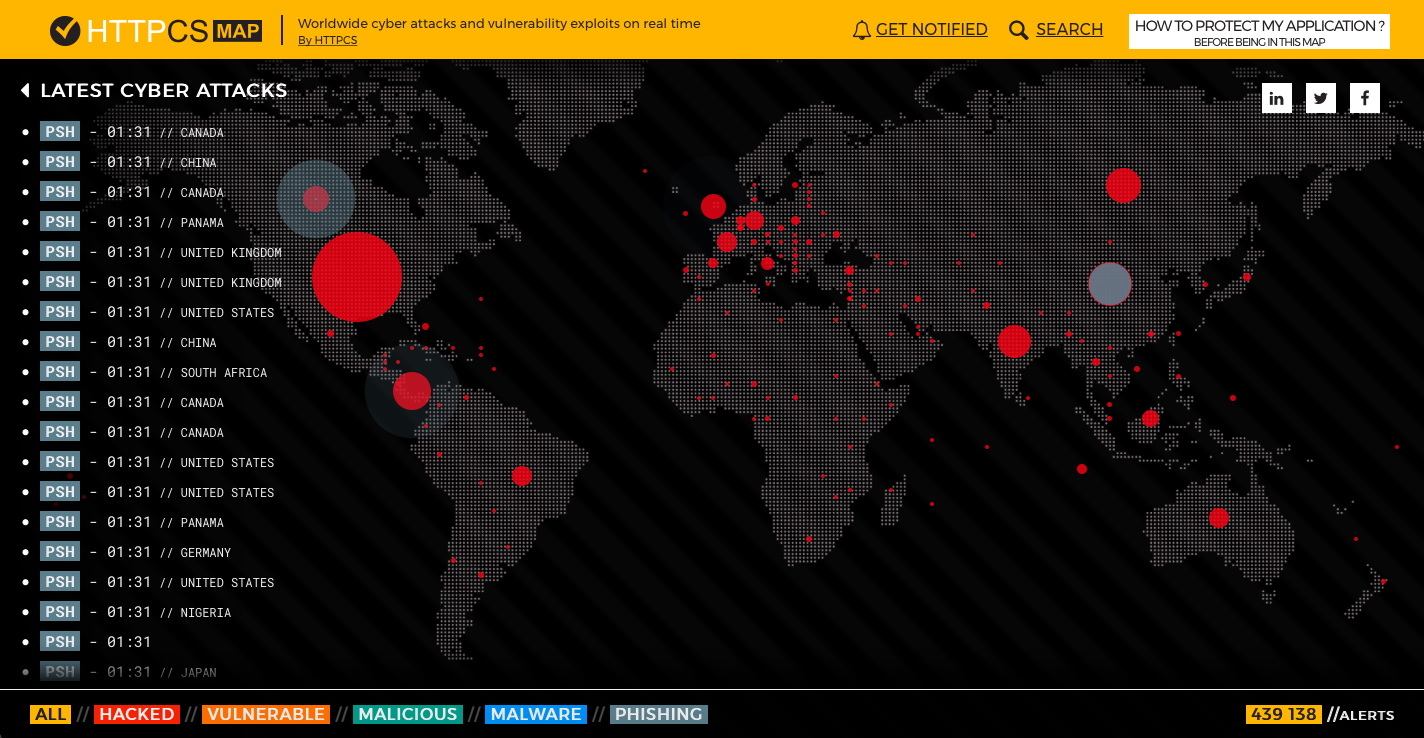The width and height of the screenshot is (1424, 738).
Task: Open the SEARCH text link
Action: (x=1069, y=30)
